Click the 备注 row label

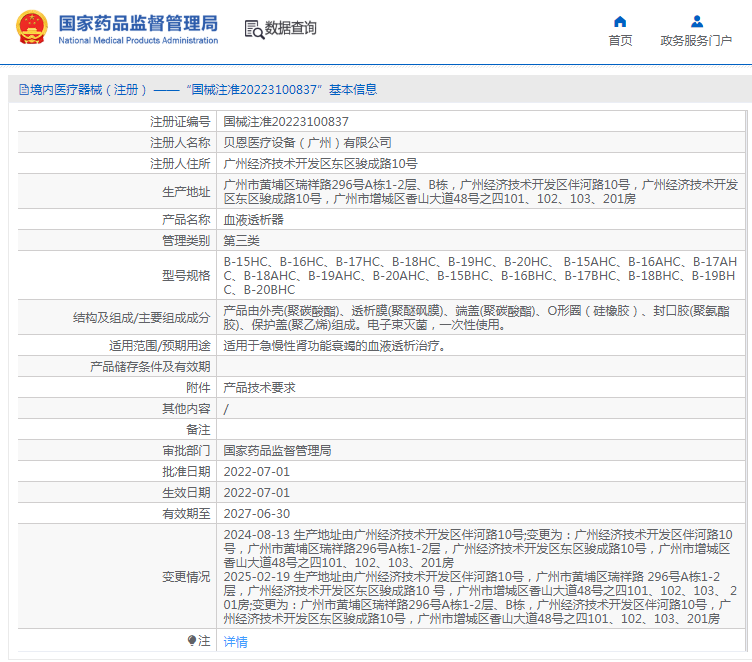point(198,430)
